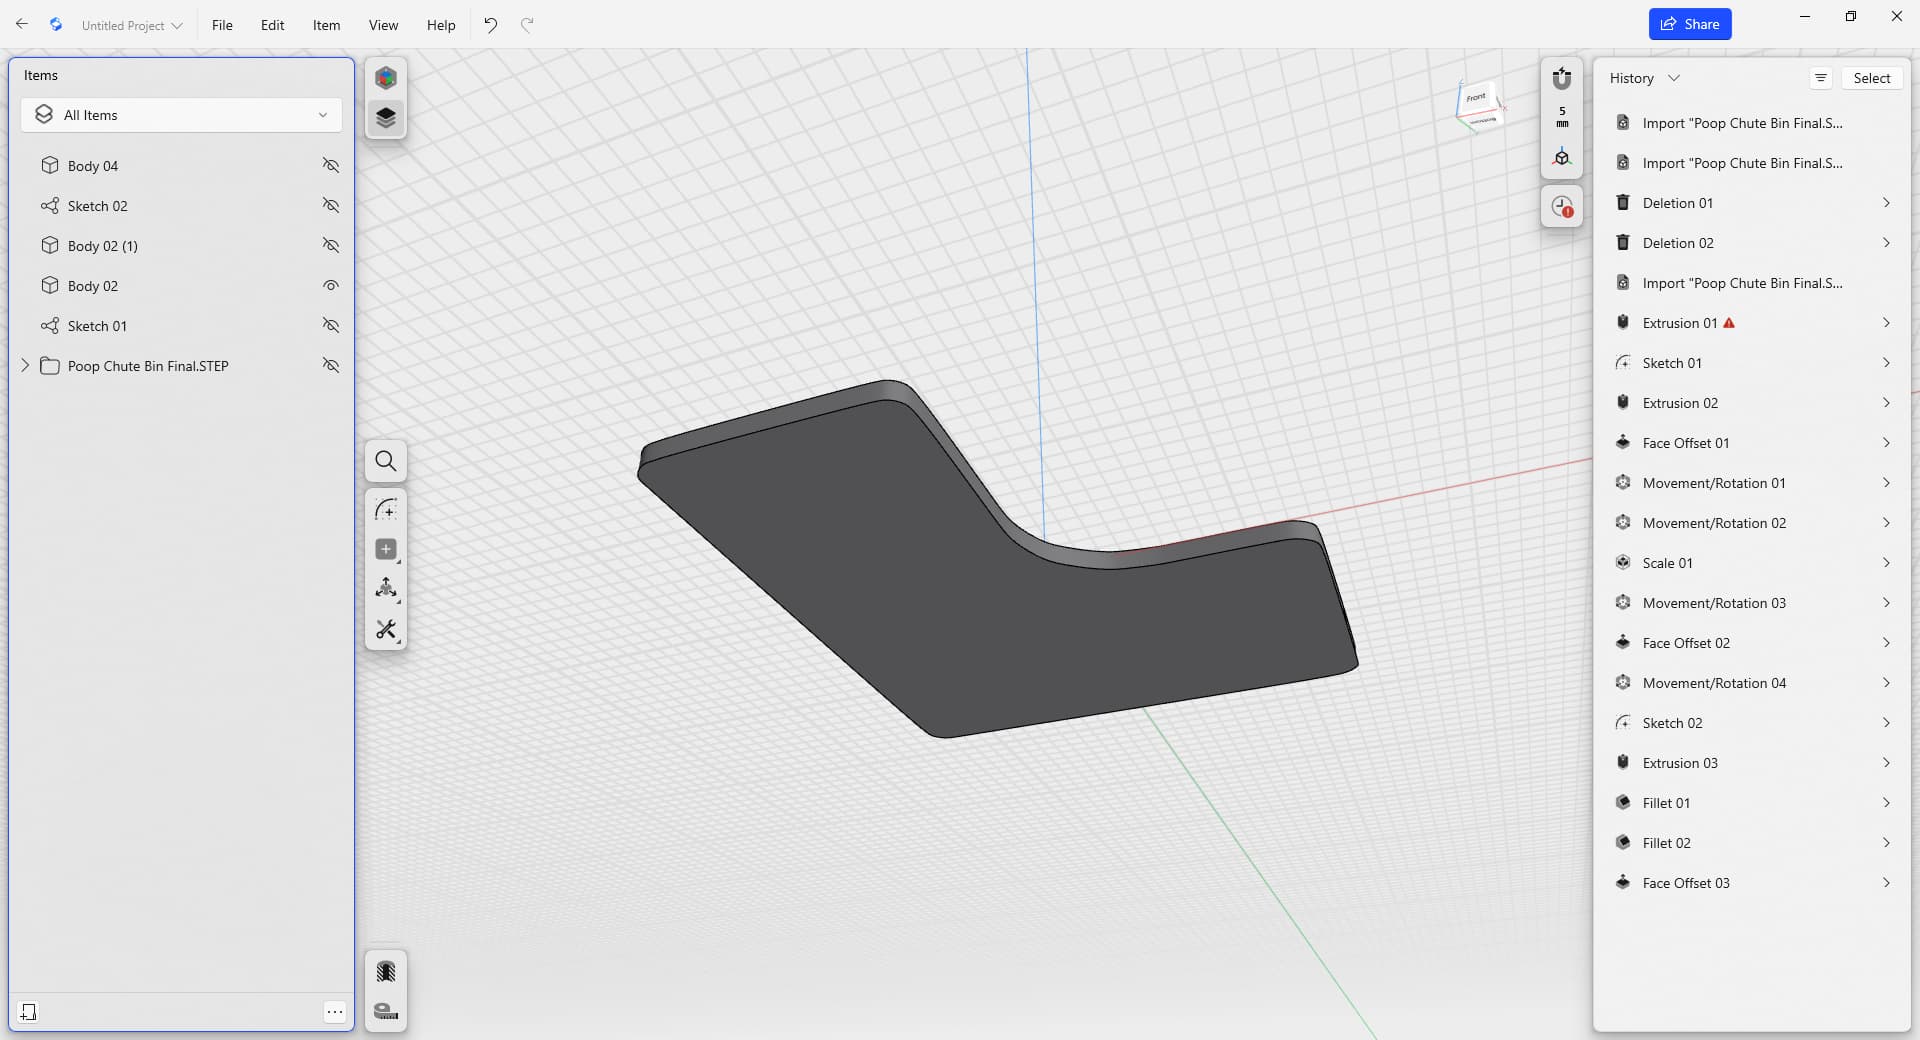Image resolution: width=1920 pixels, height=1040 pixels.
Task: Click the back arrow icon
Action: point(21,24)
